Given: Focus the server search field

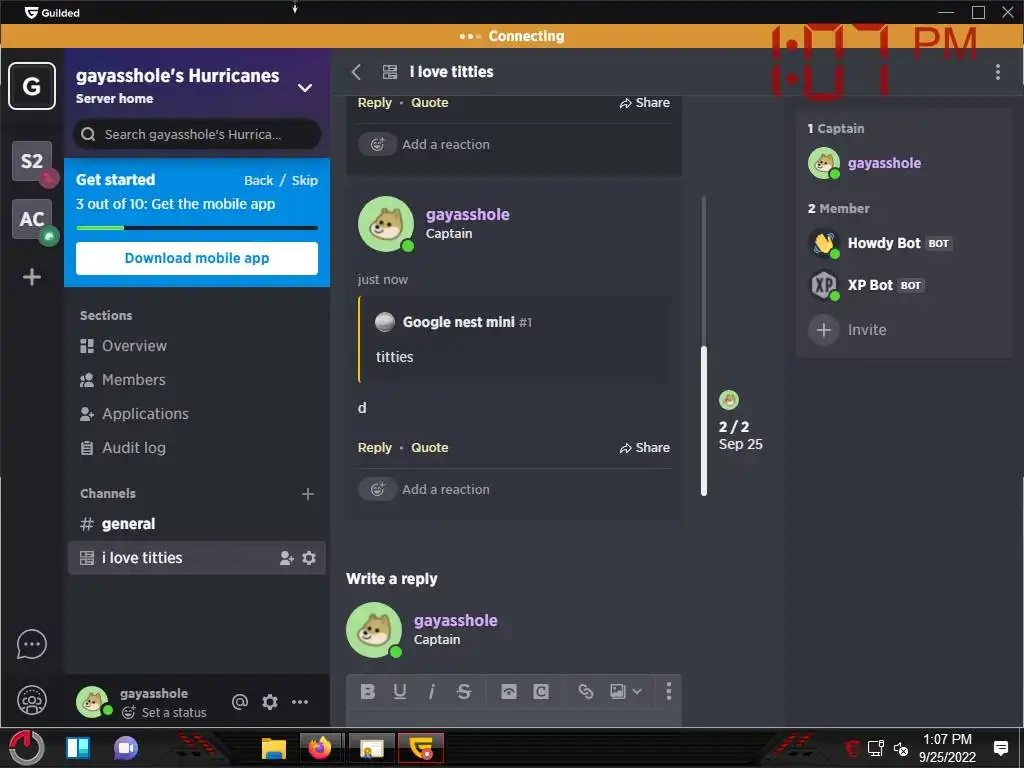Looking at the screenshot, I should [197, 135].
